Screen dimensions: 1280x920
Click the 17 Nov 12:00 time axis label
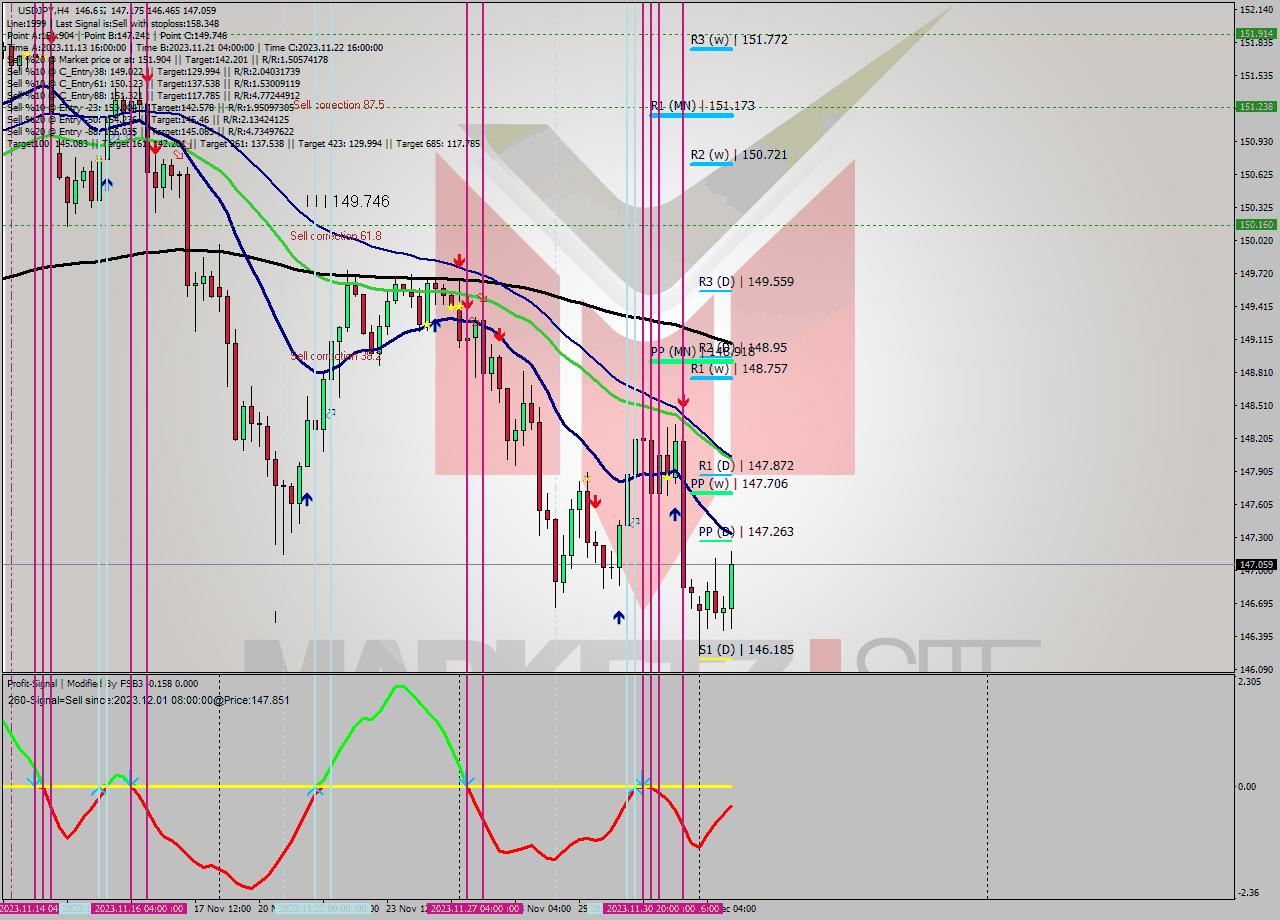(x=222, y=909)
